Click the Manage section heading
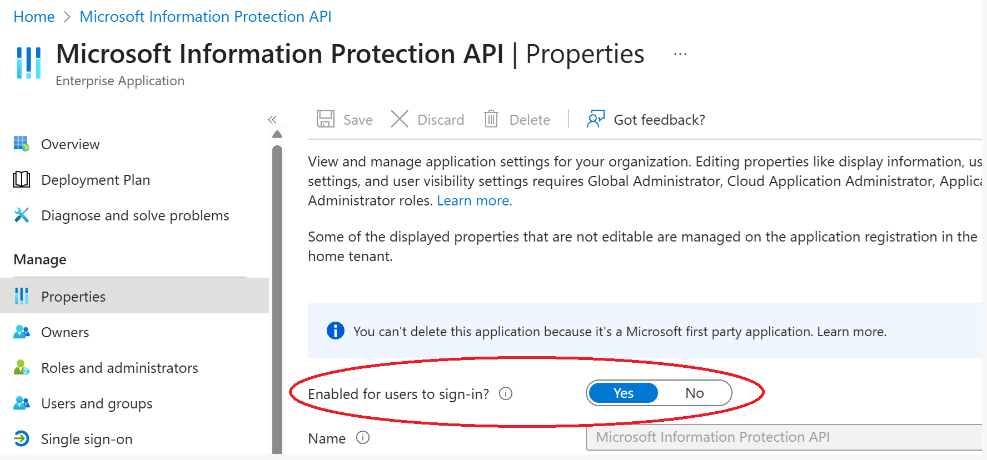The height and width of the screenshot is (460, 987). 40,259
